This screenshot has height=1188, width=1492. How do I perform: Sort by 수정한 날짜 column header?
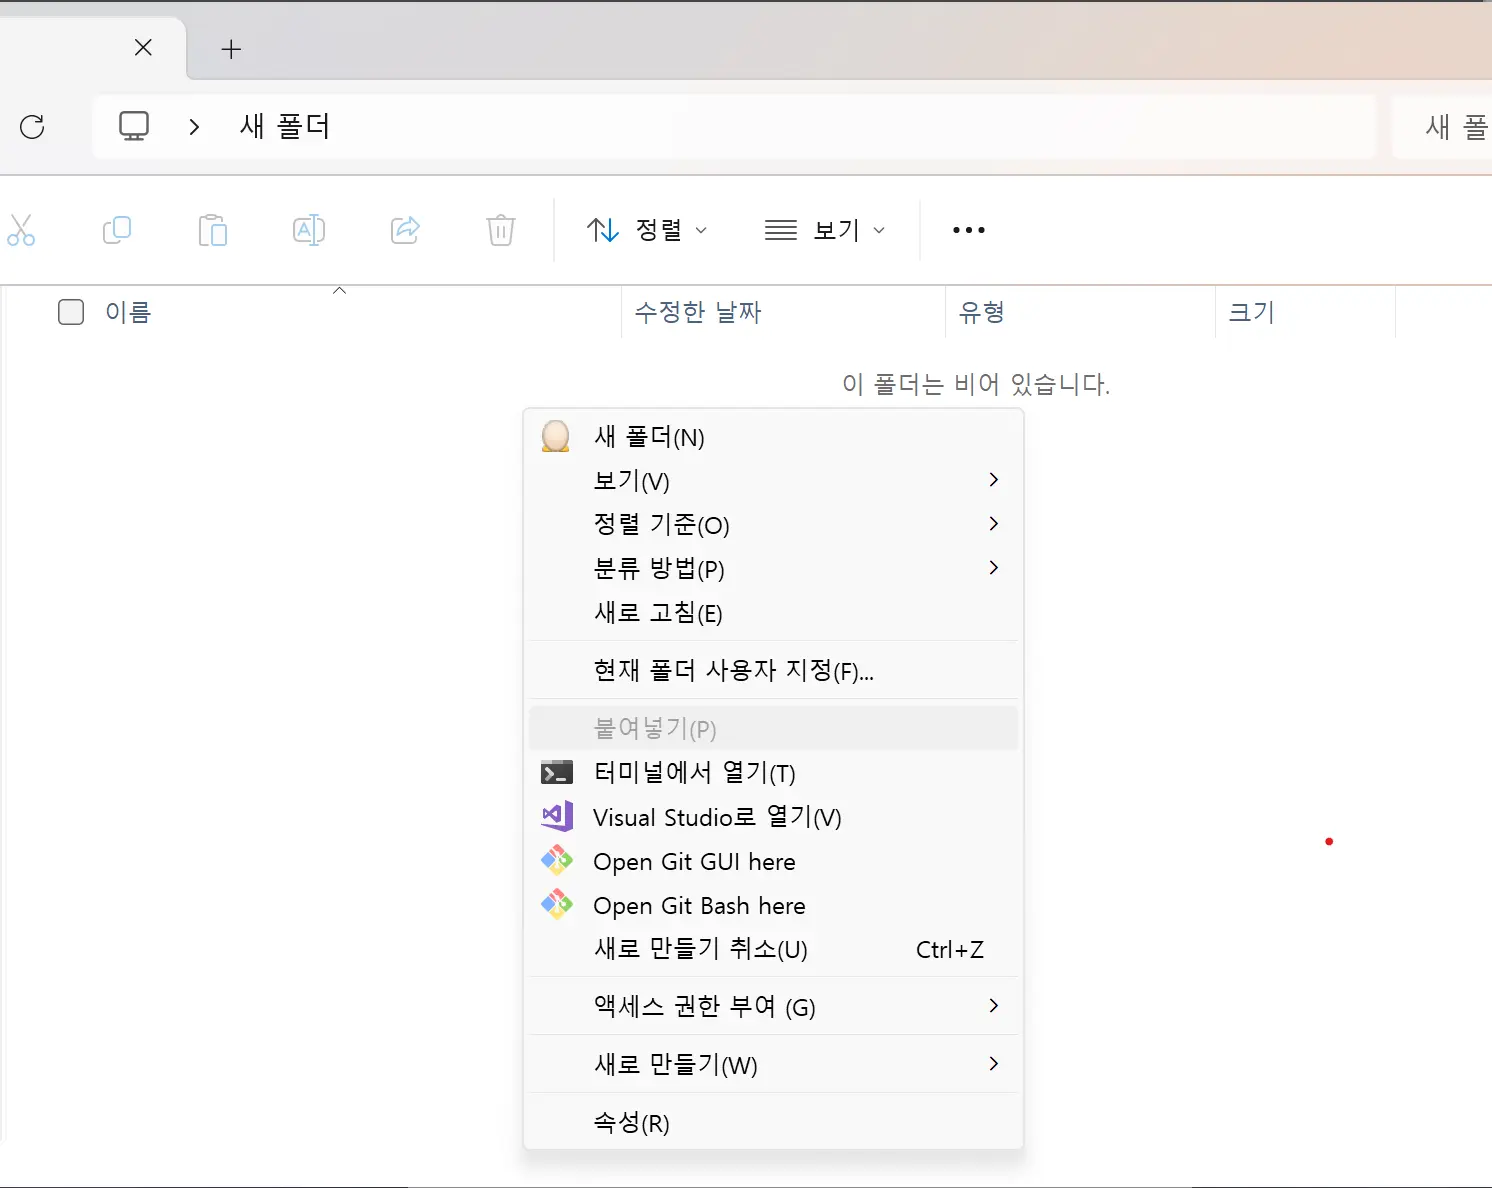pyautogui.click(x=698, y=312)
